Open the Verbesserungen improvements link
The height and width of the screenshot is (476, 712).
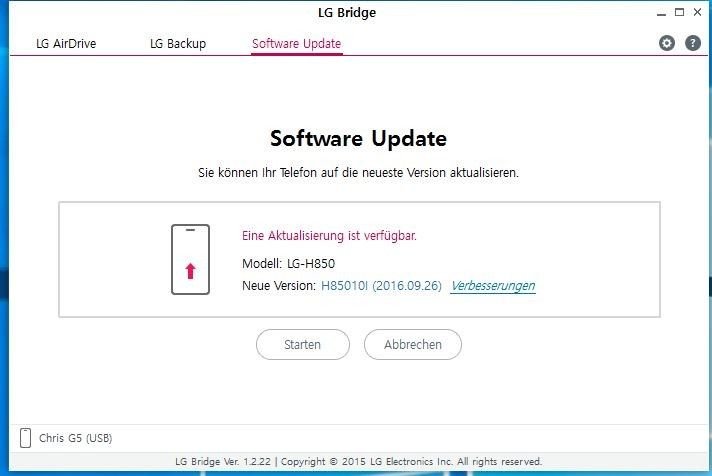pyautogui.click(x=493, y=286)
